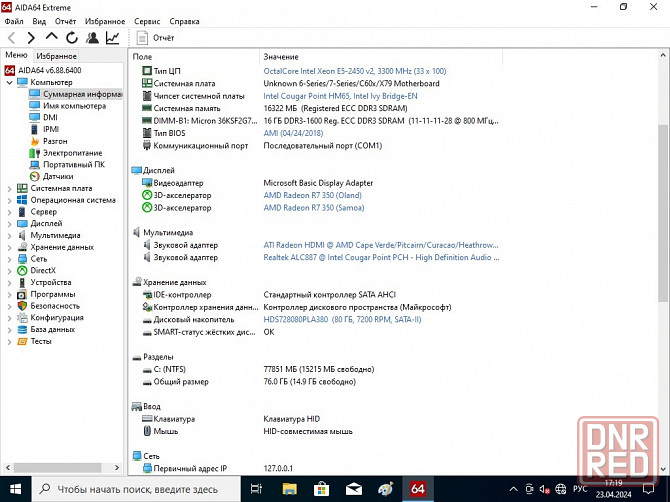
Task: Expand the Хранение данных tree node
Action: 9,247
